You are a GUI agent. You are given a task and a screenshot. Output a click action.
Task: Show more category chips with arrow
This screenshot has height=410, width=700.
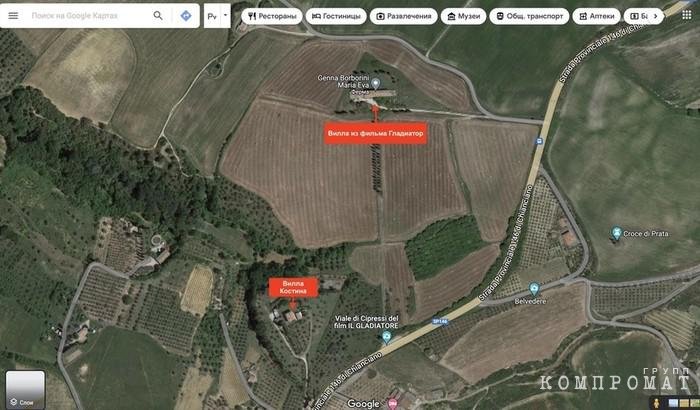click(655, 16)
